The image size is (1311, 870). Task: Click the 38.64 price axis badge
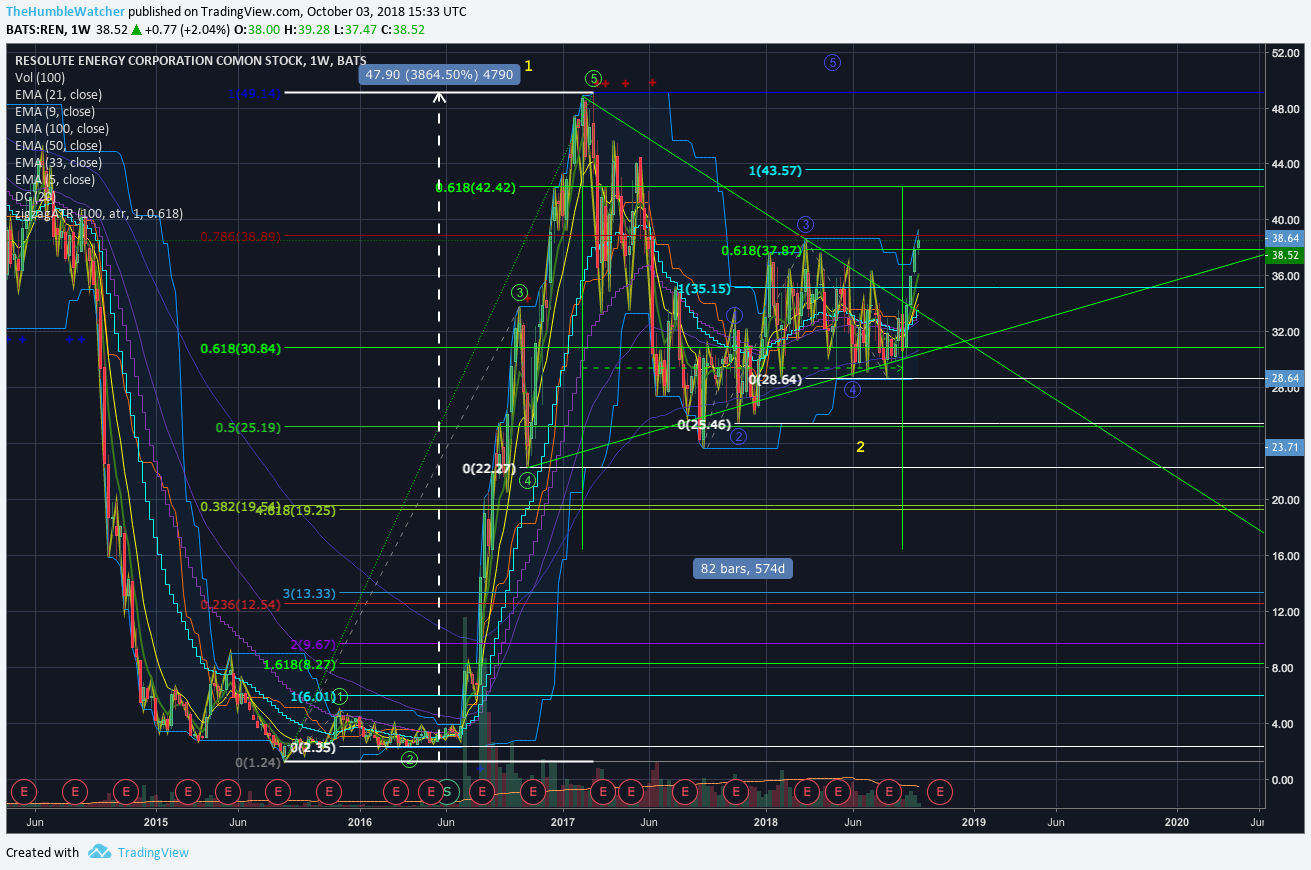click(x=1285, y=238)
